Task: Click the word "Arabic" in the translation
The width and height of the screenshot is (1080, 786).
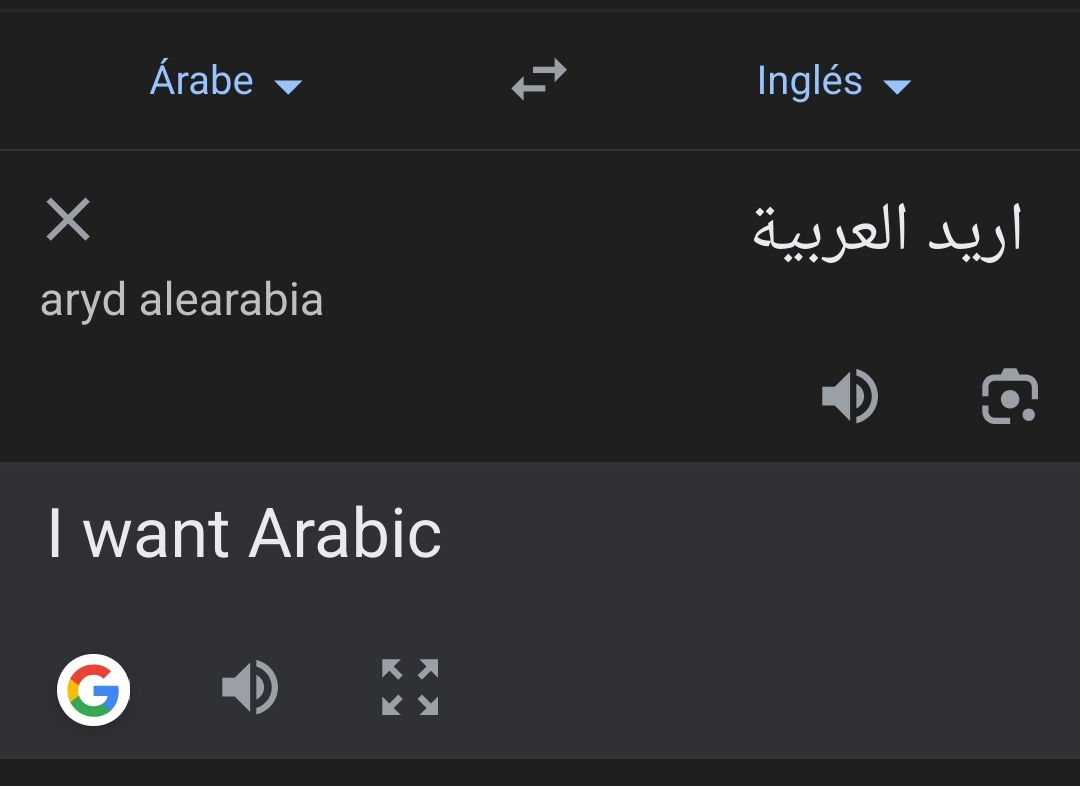Action: coord(345,533)
